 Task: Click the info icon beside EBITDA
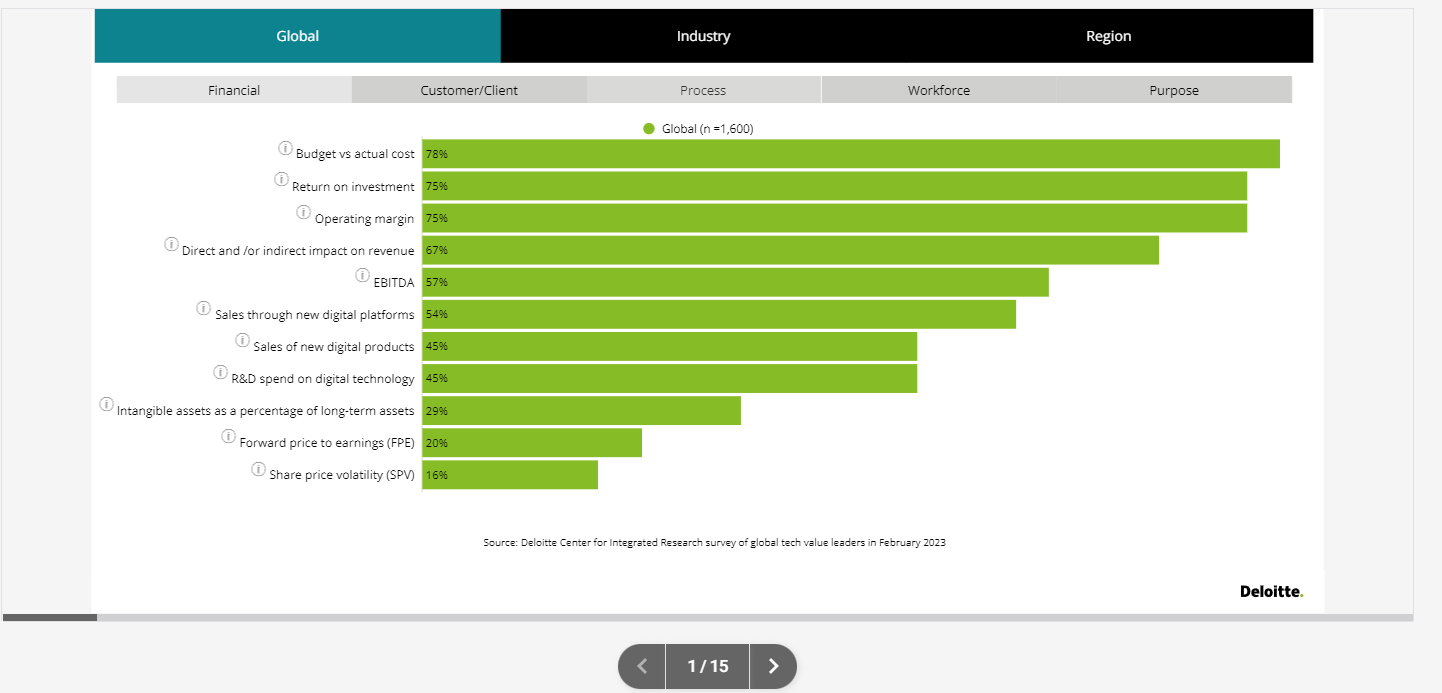tap(362, 275)
